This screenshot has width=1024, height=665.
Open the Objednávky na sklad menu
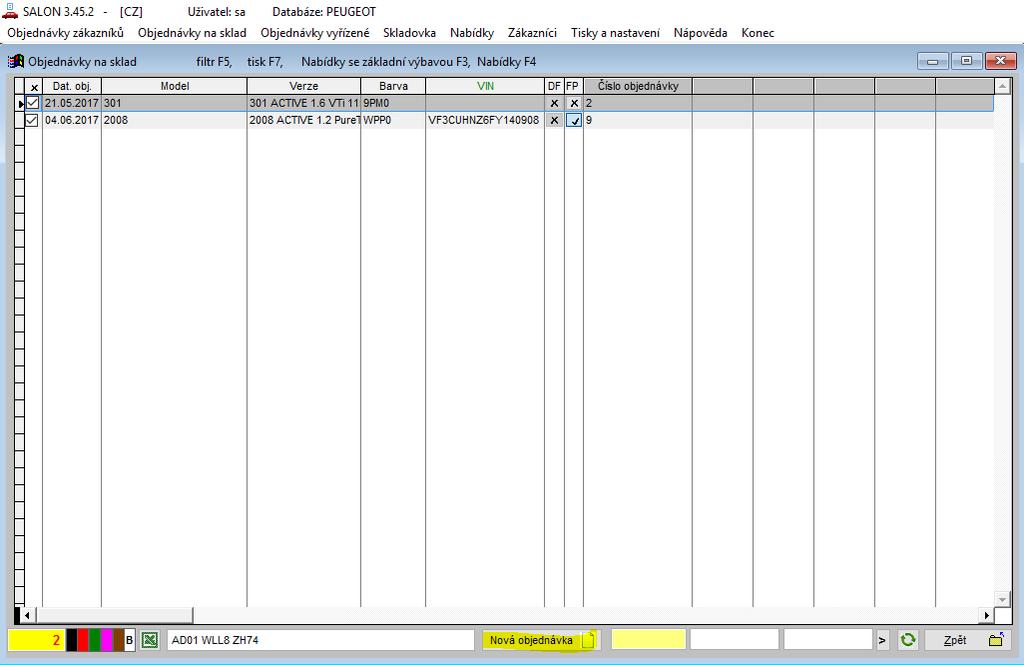pos(192,33)
